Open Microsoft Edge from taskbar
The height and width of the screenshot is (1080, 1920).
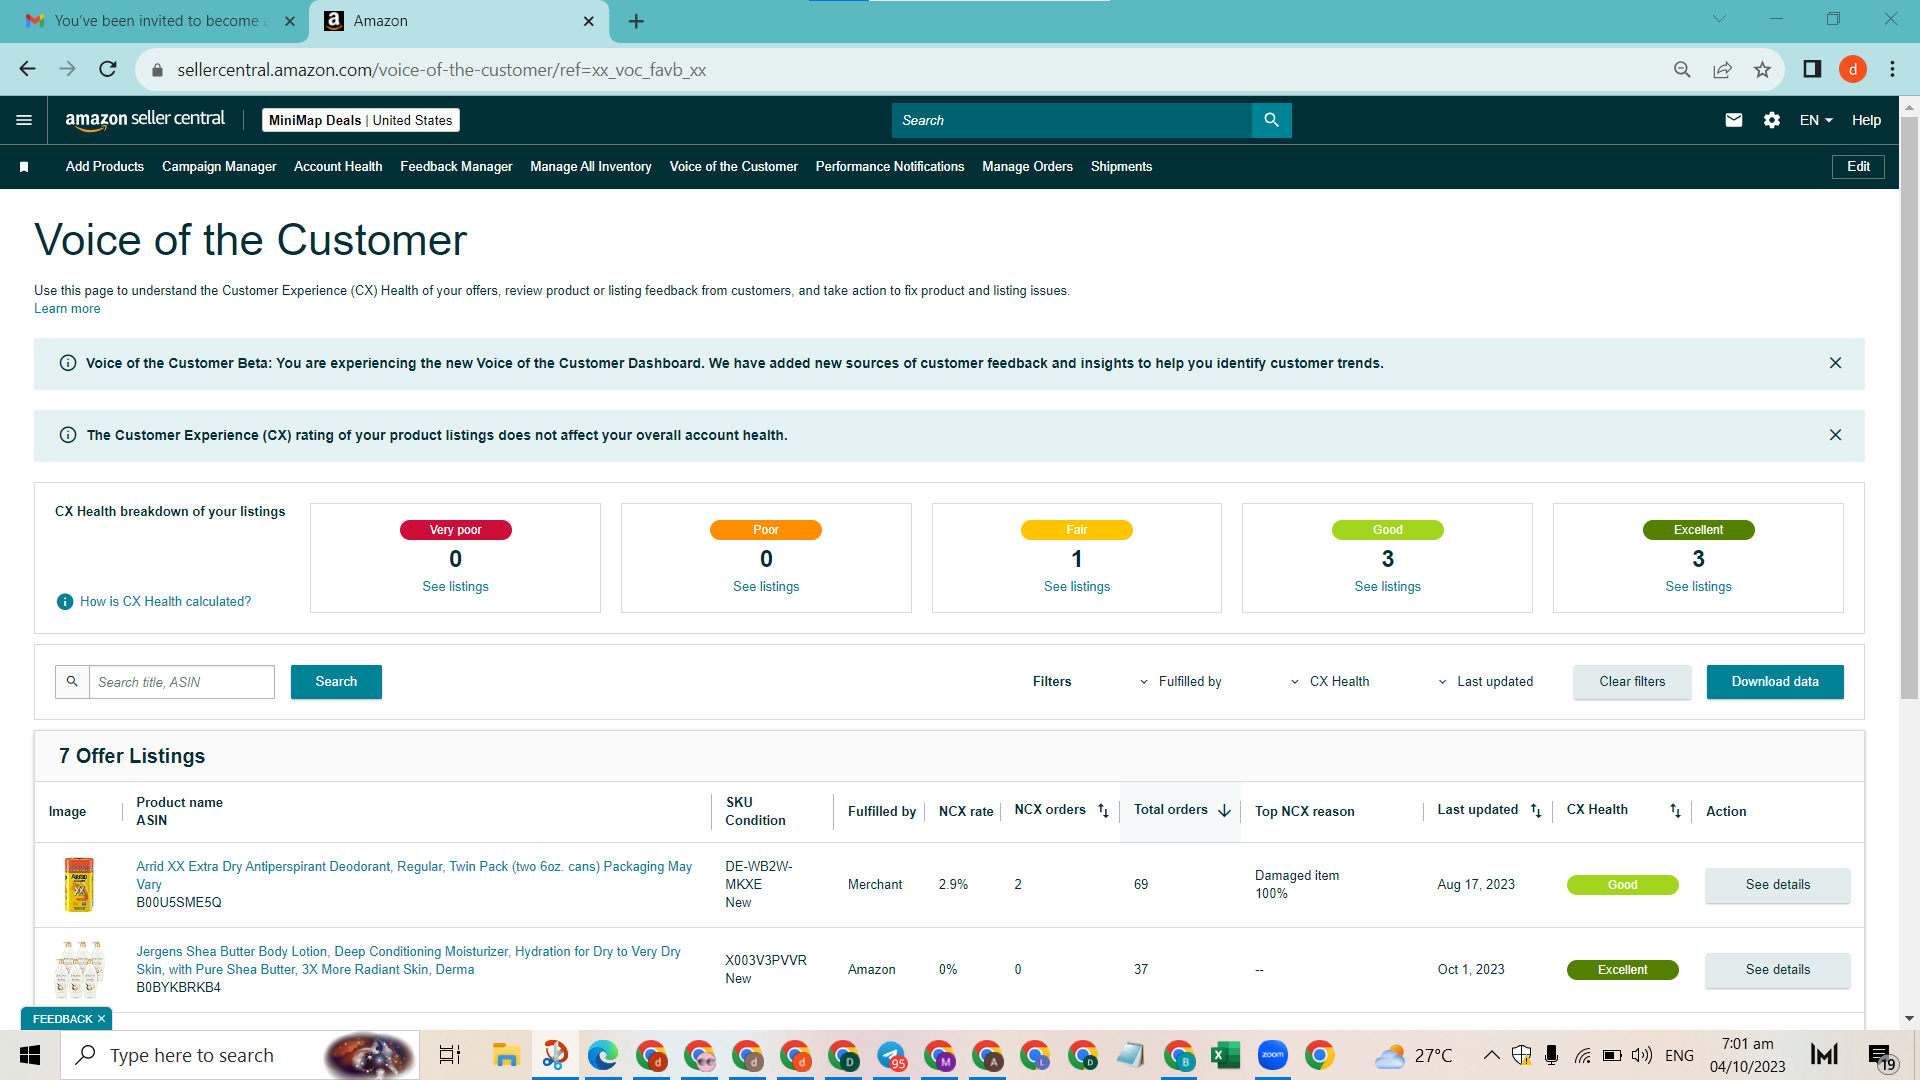pos(602,1055)
